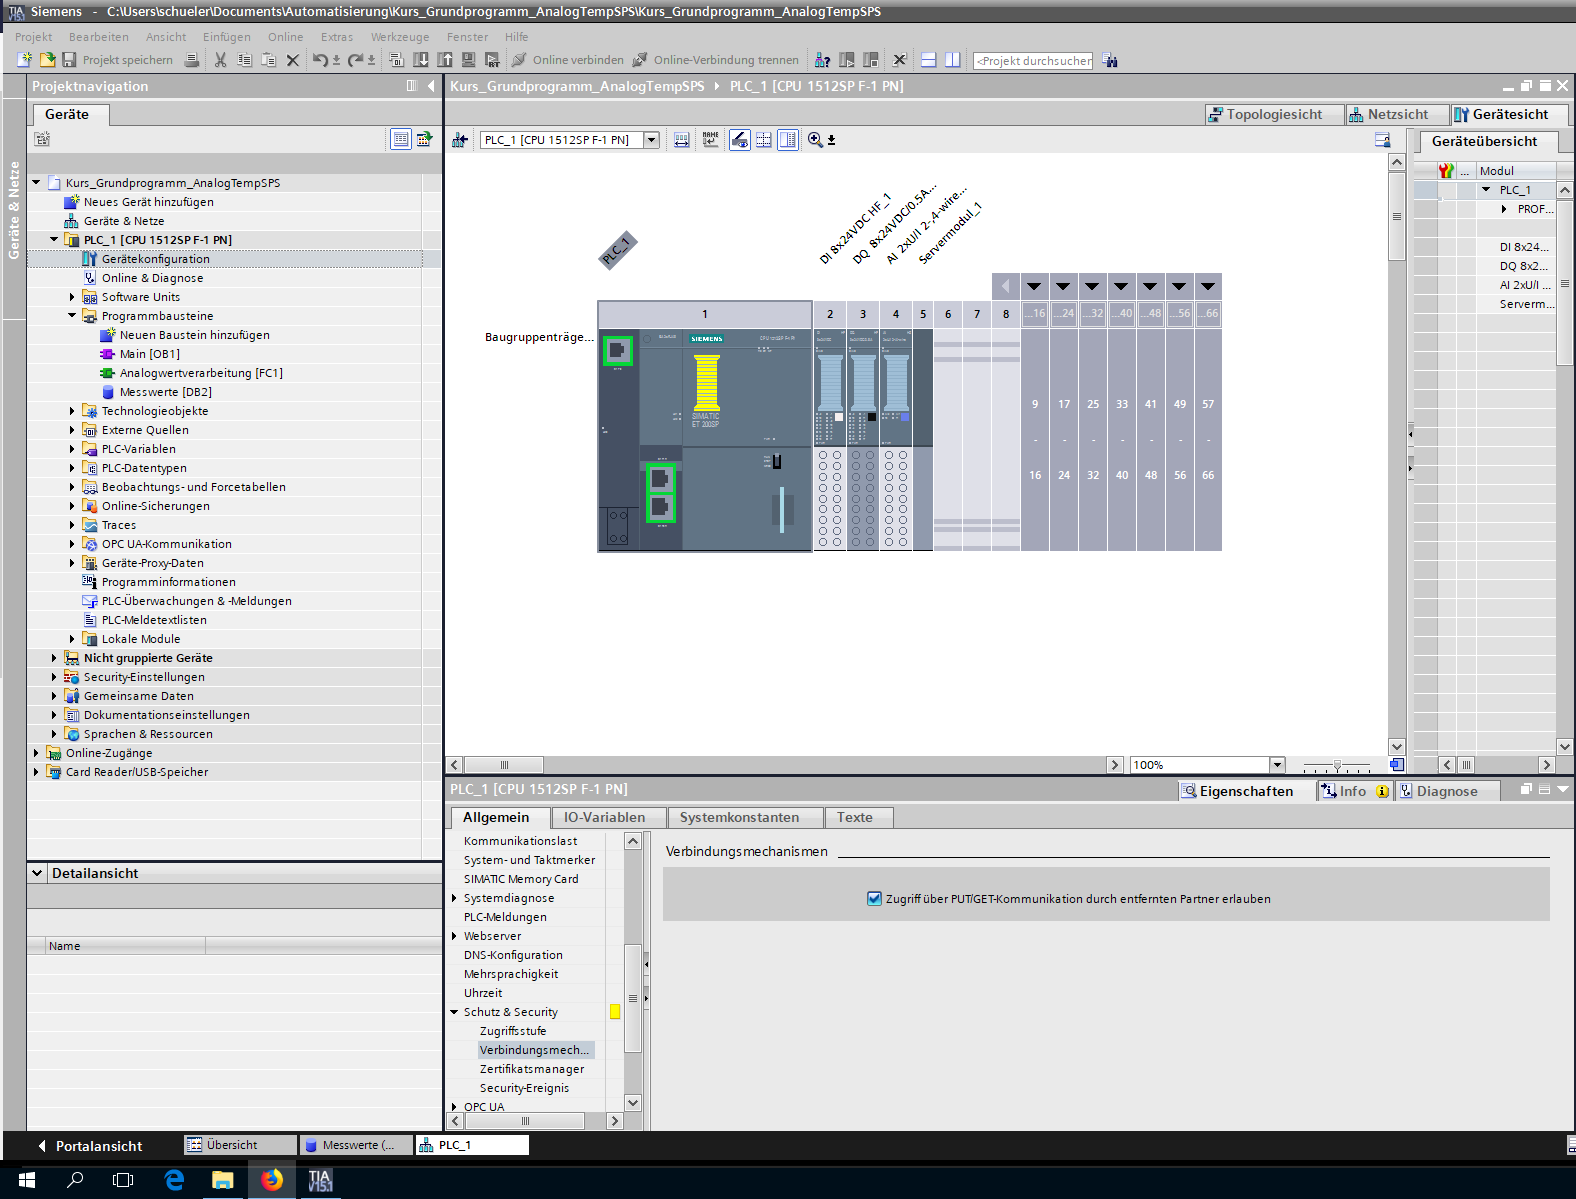Select Zertifikatsmanager in properties navigation
1576x1199 pixels.
pyautogui.click(x=531, y=1069)
